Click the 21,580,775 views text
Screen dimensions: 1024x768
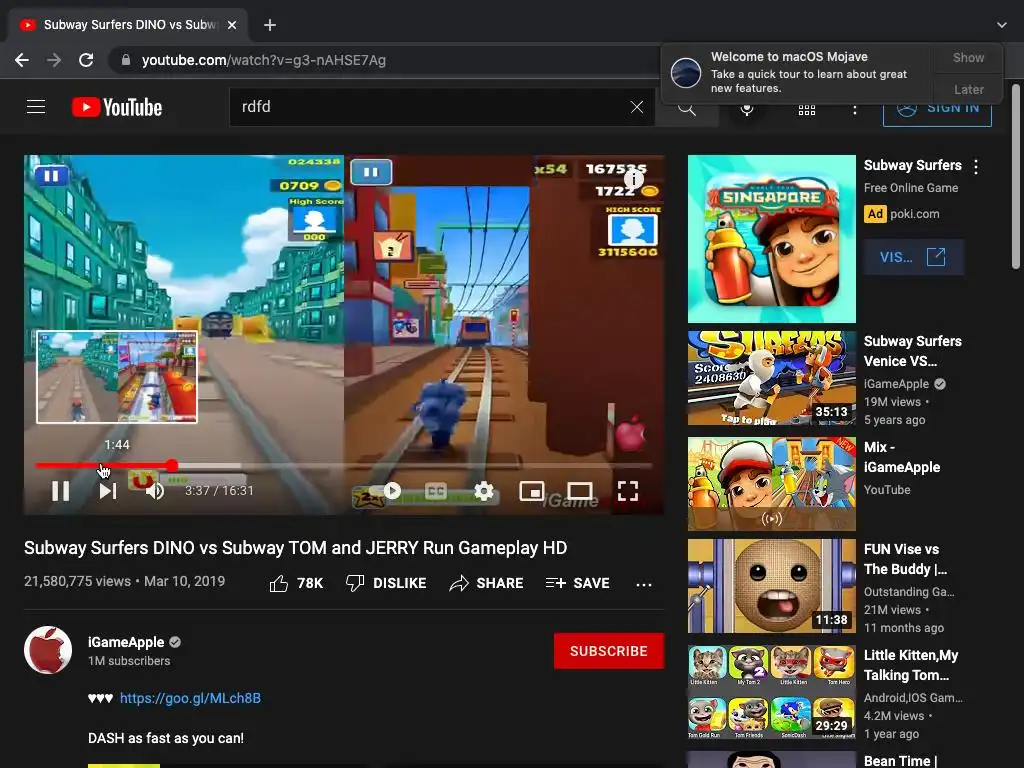[x=77, y=581]
